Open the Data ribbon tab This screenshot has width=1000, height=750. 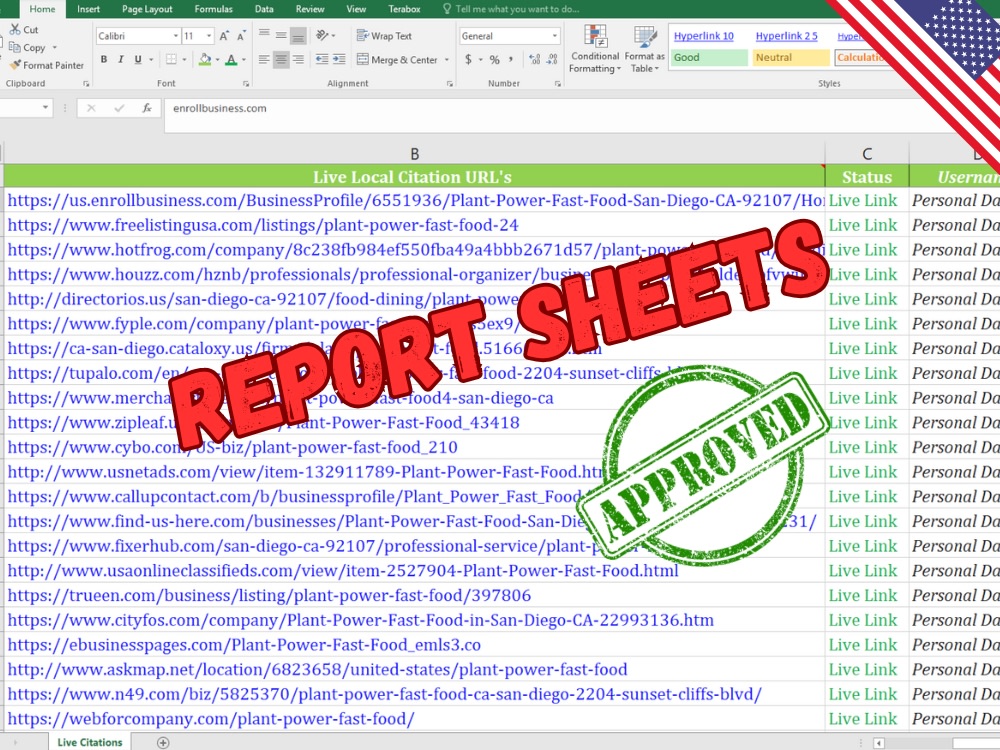(x=264, y=9)
